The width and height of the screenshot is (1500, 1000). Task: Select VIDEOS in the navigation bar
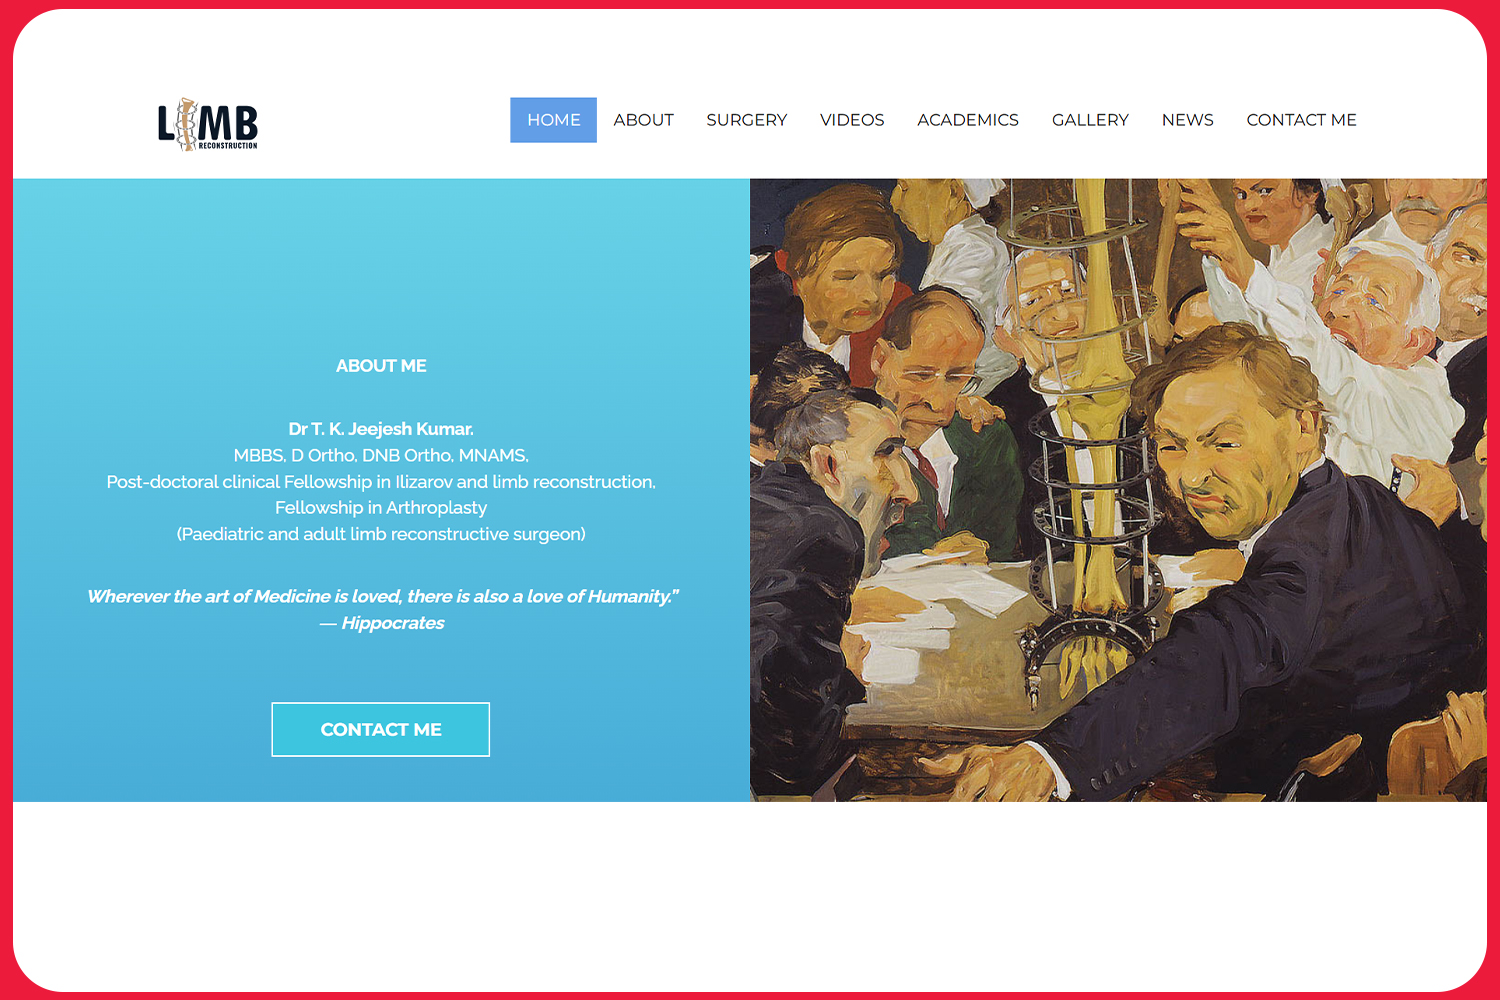tap(852, 120)
